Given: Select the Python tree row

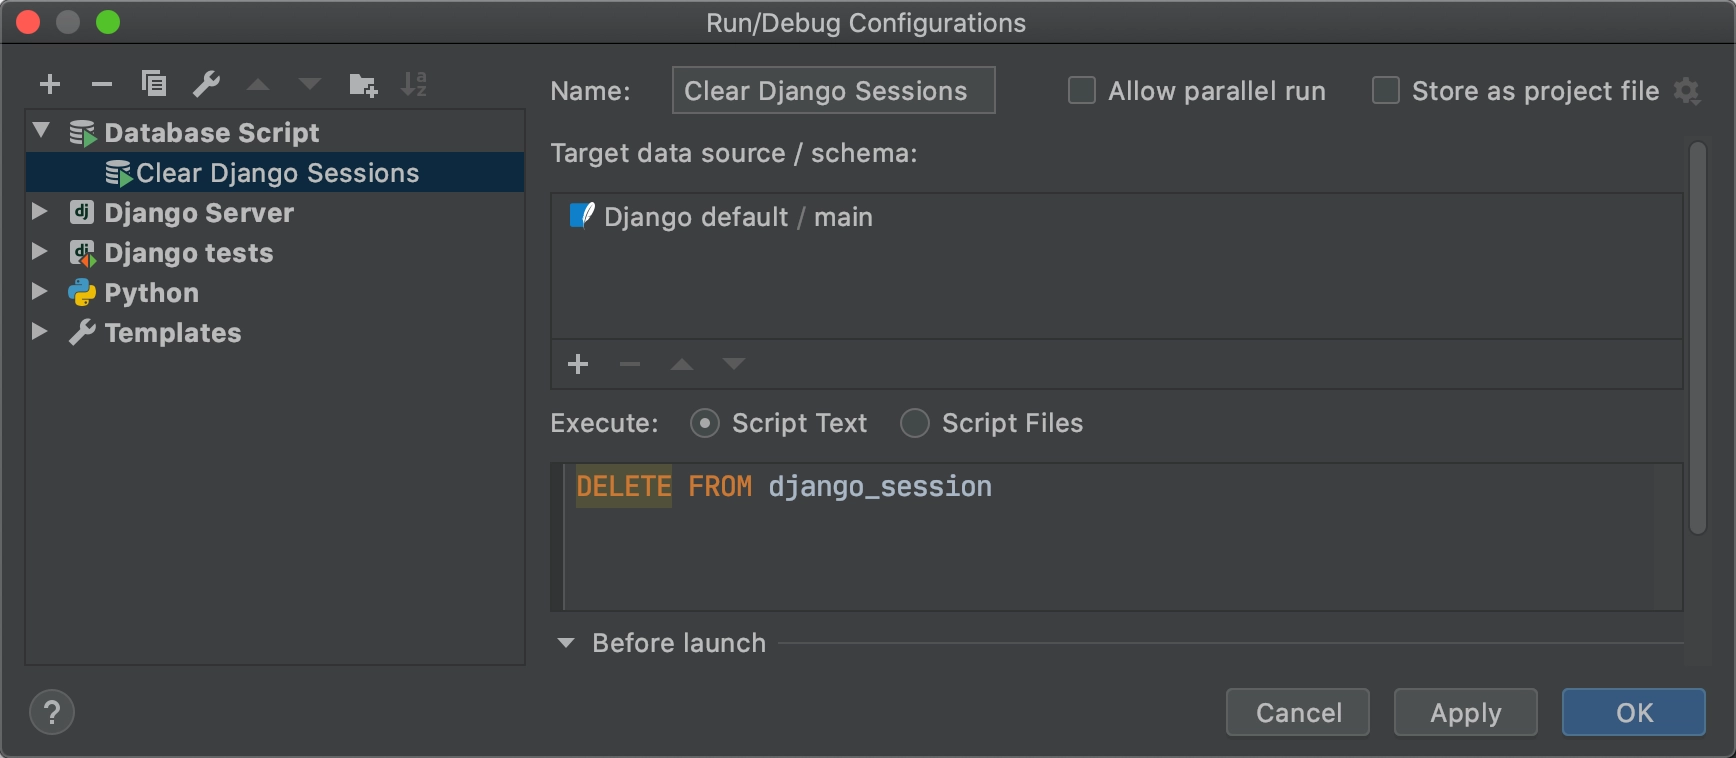Looking at the screenshot, I should [275, 292].
